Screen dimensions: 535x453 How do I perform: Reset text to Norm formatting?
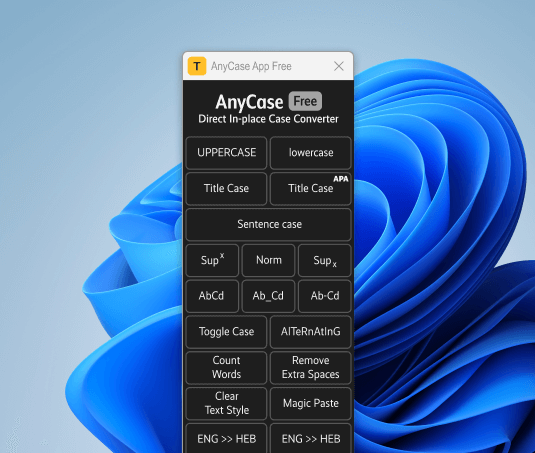pyautogui.click(x=269, y=260)
